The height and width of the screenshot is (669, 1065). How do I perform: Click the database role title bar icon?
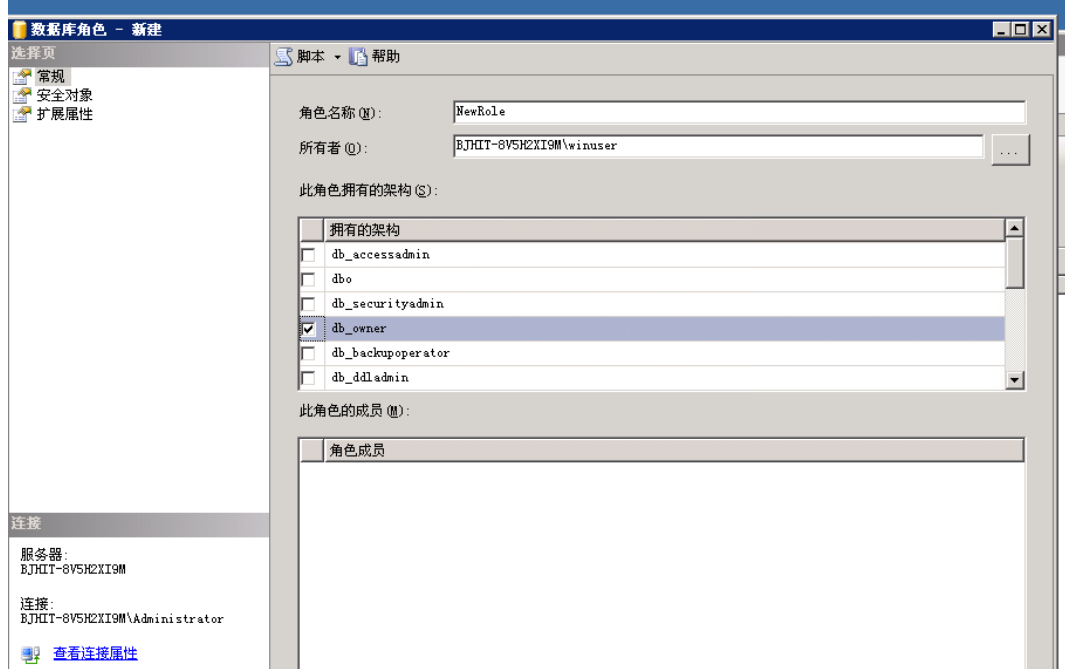pos(20,30)
